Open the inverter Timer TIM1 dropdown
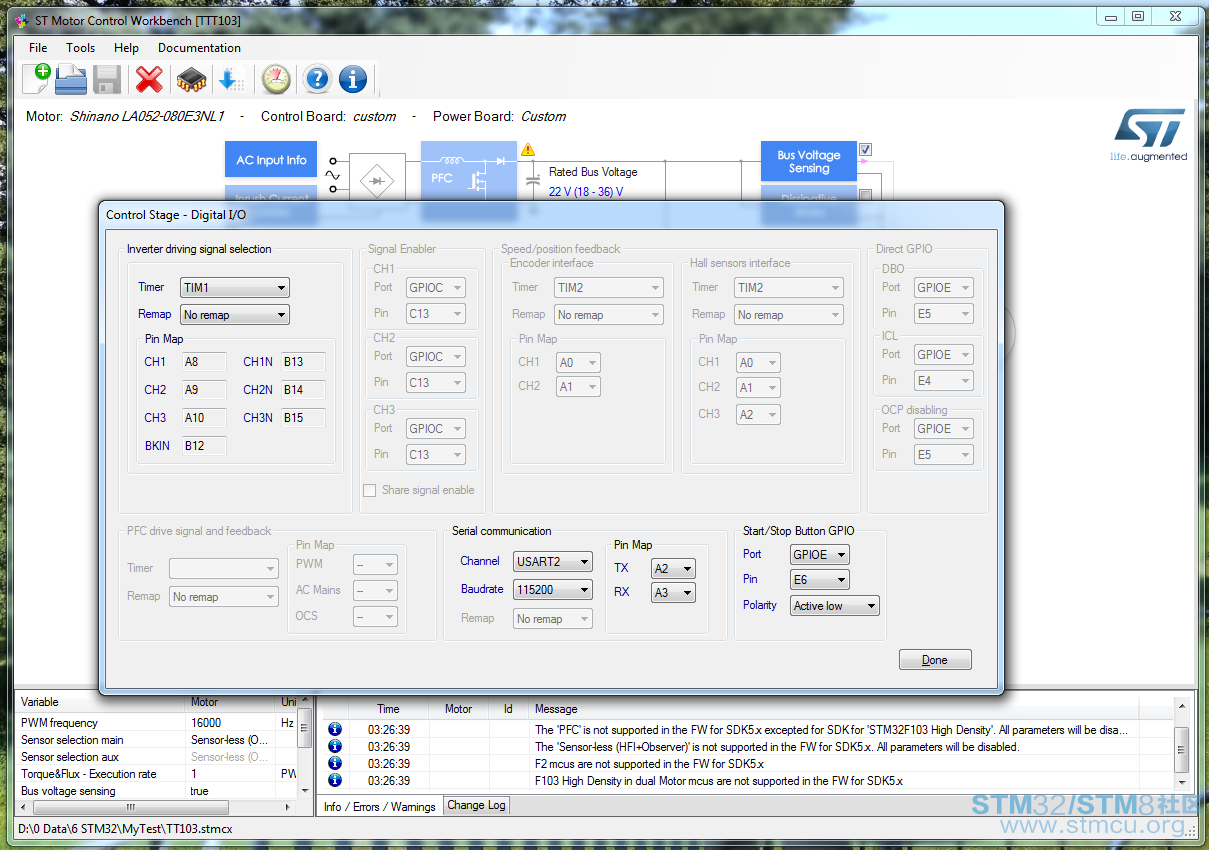Viewport: 1209px width, 850px height. click(235, 288)
